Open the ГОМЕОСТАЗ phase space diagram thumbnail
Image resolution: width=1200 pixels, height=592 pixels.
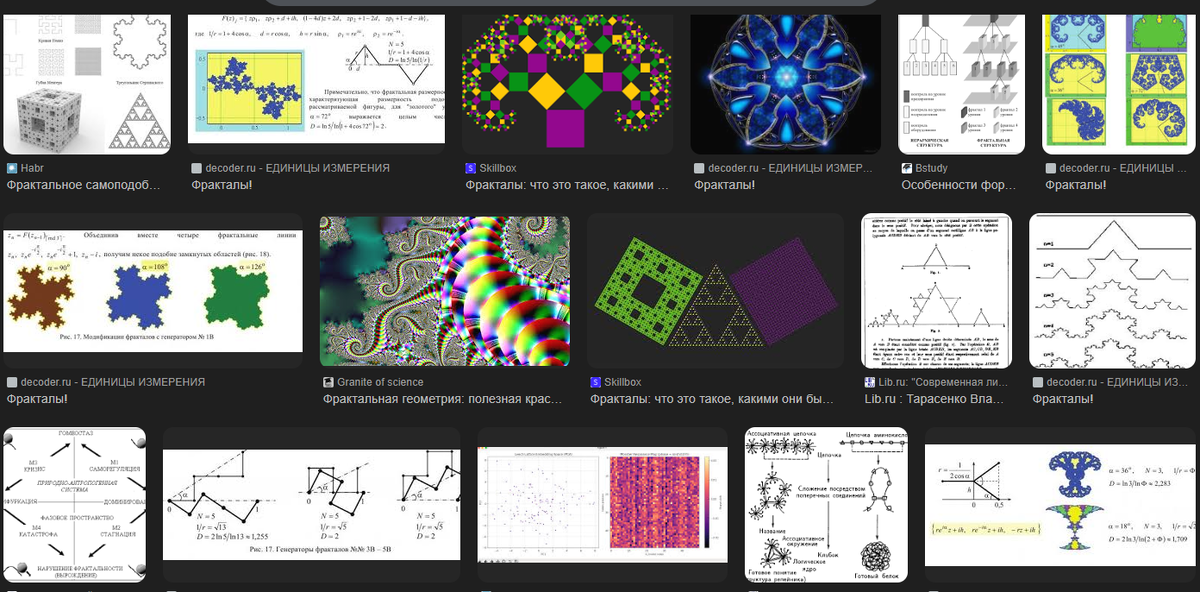(x=75, y=504)
